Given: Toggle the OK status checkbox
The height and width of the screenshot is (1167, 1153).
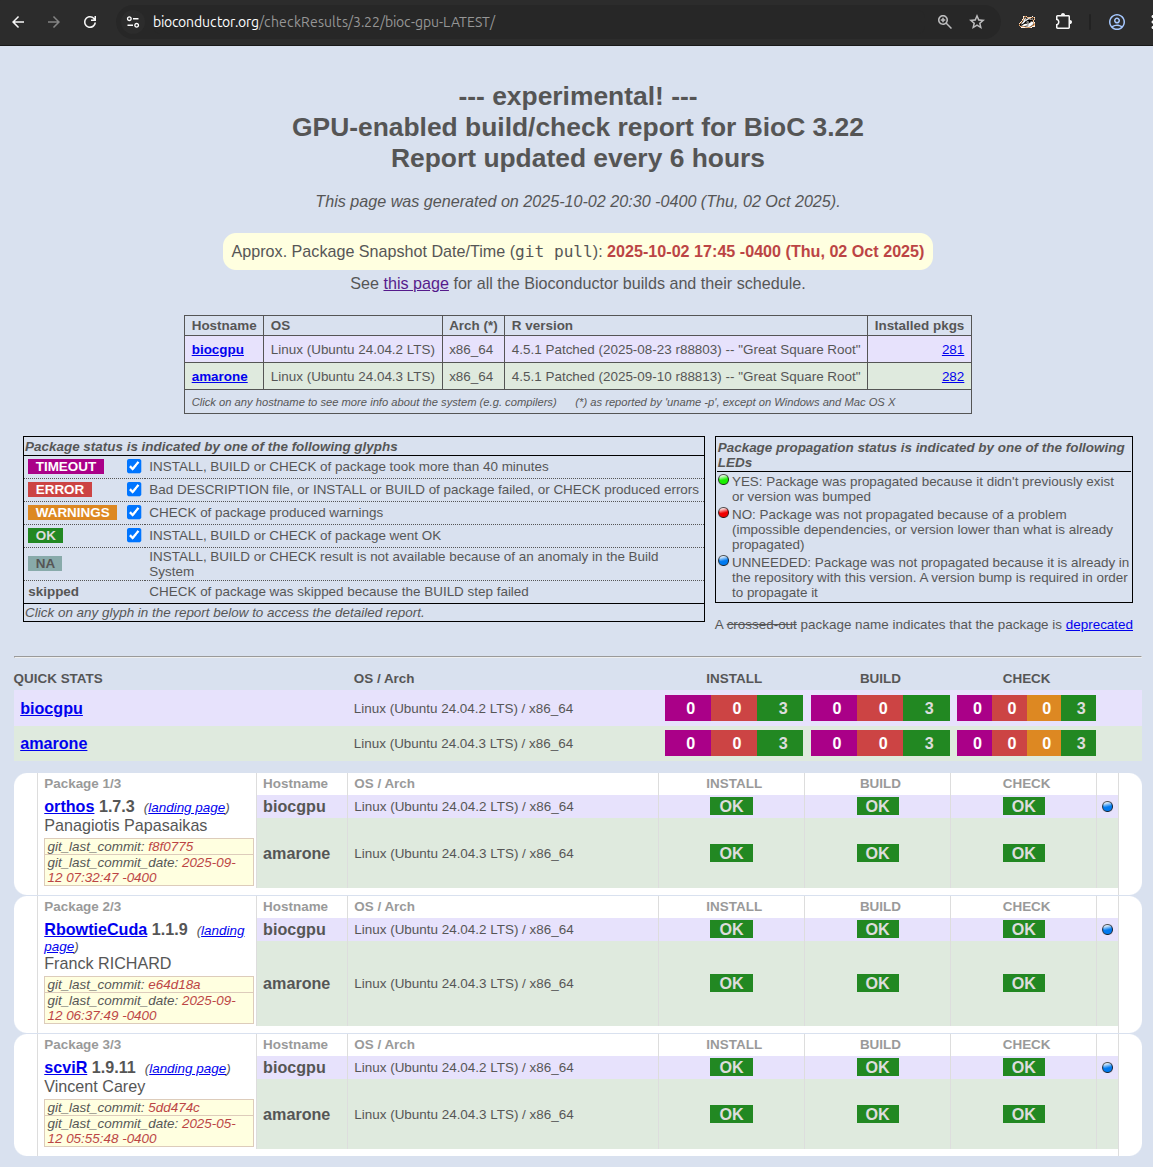Looking at the screenshot, I should coord(134,535).
